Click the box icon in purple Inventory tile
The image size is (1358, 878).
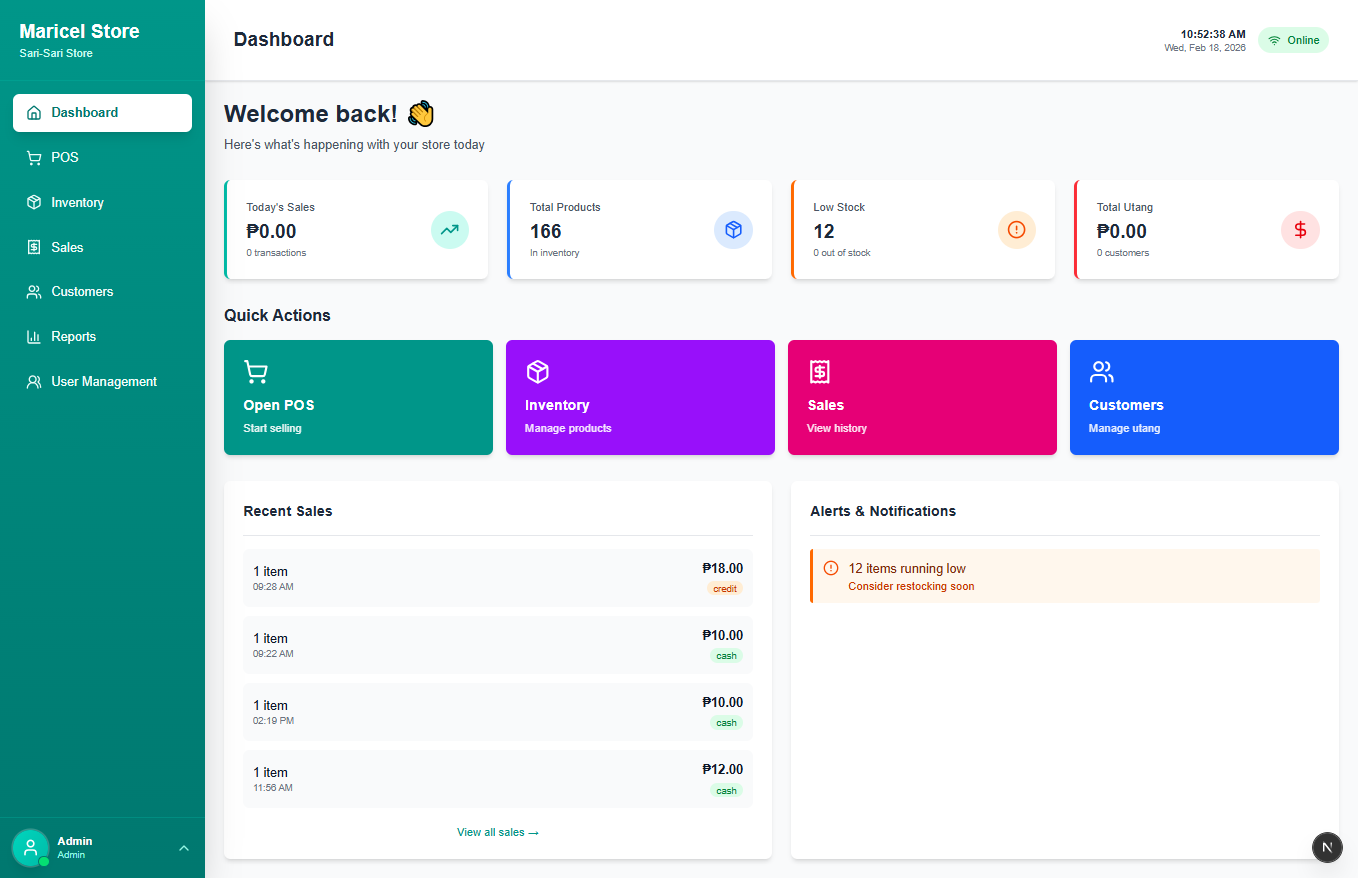coord(537,372)
